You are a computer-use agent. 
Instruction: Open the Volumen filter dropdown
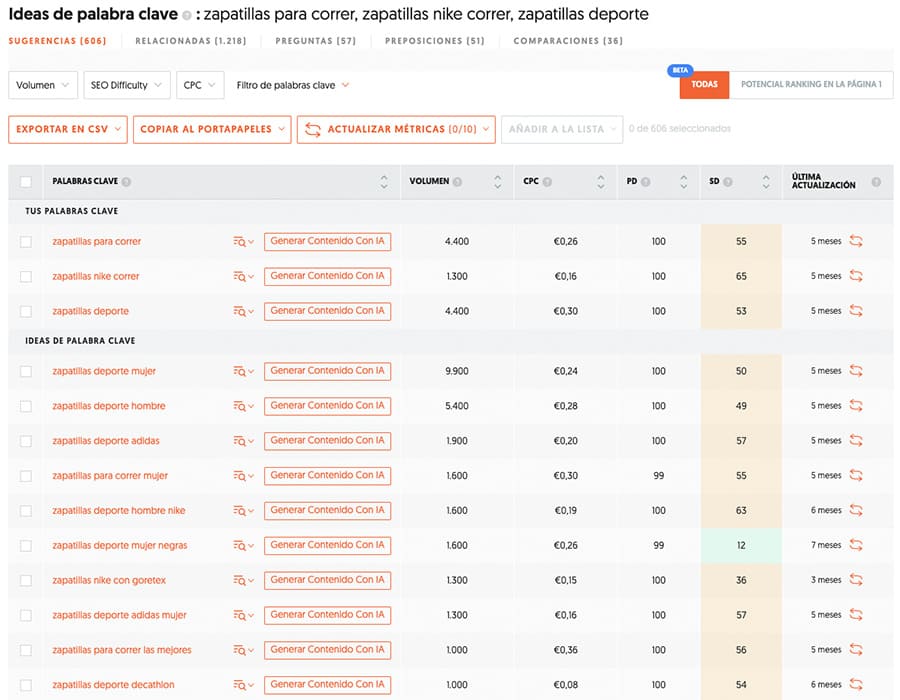[43, 85]
